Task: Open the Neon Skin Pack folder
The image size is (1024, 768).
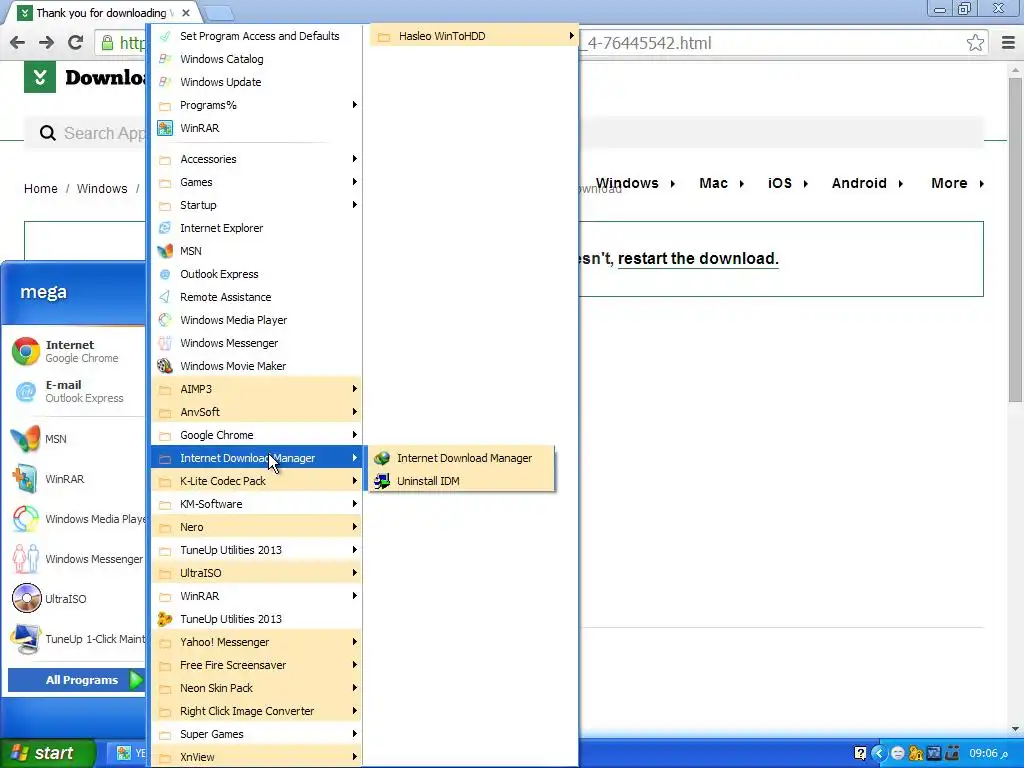Action: click(257, 688)
